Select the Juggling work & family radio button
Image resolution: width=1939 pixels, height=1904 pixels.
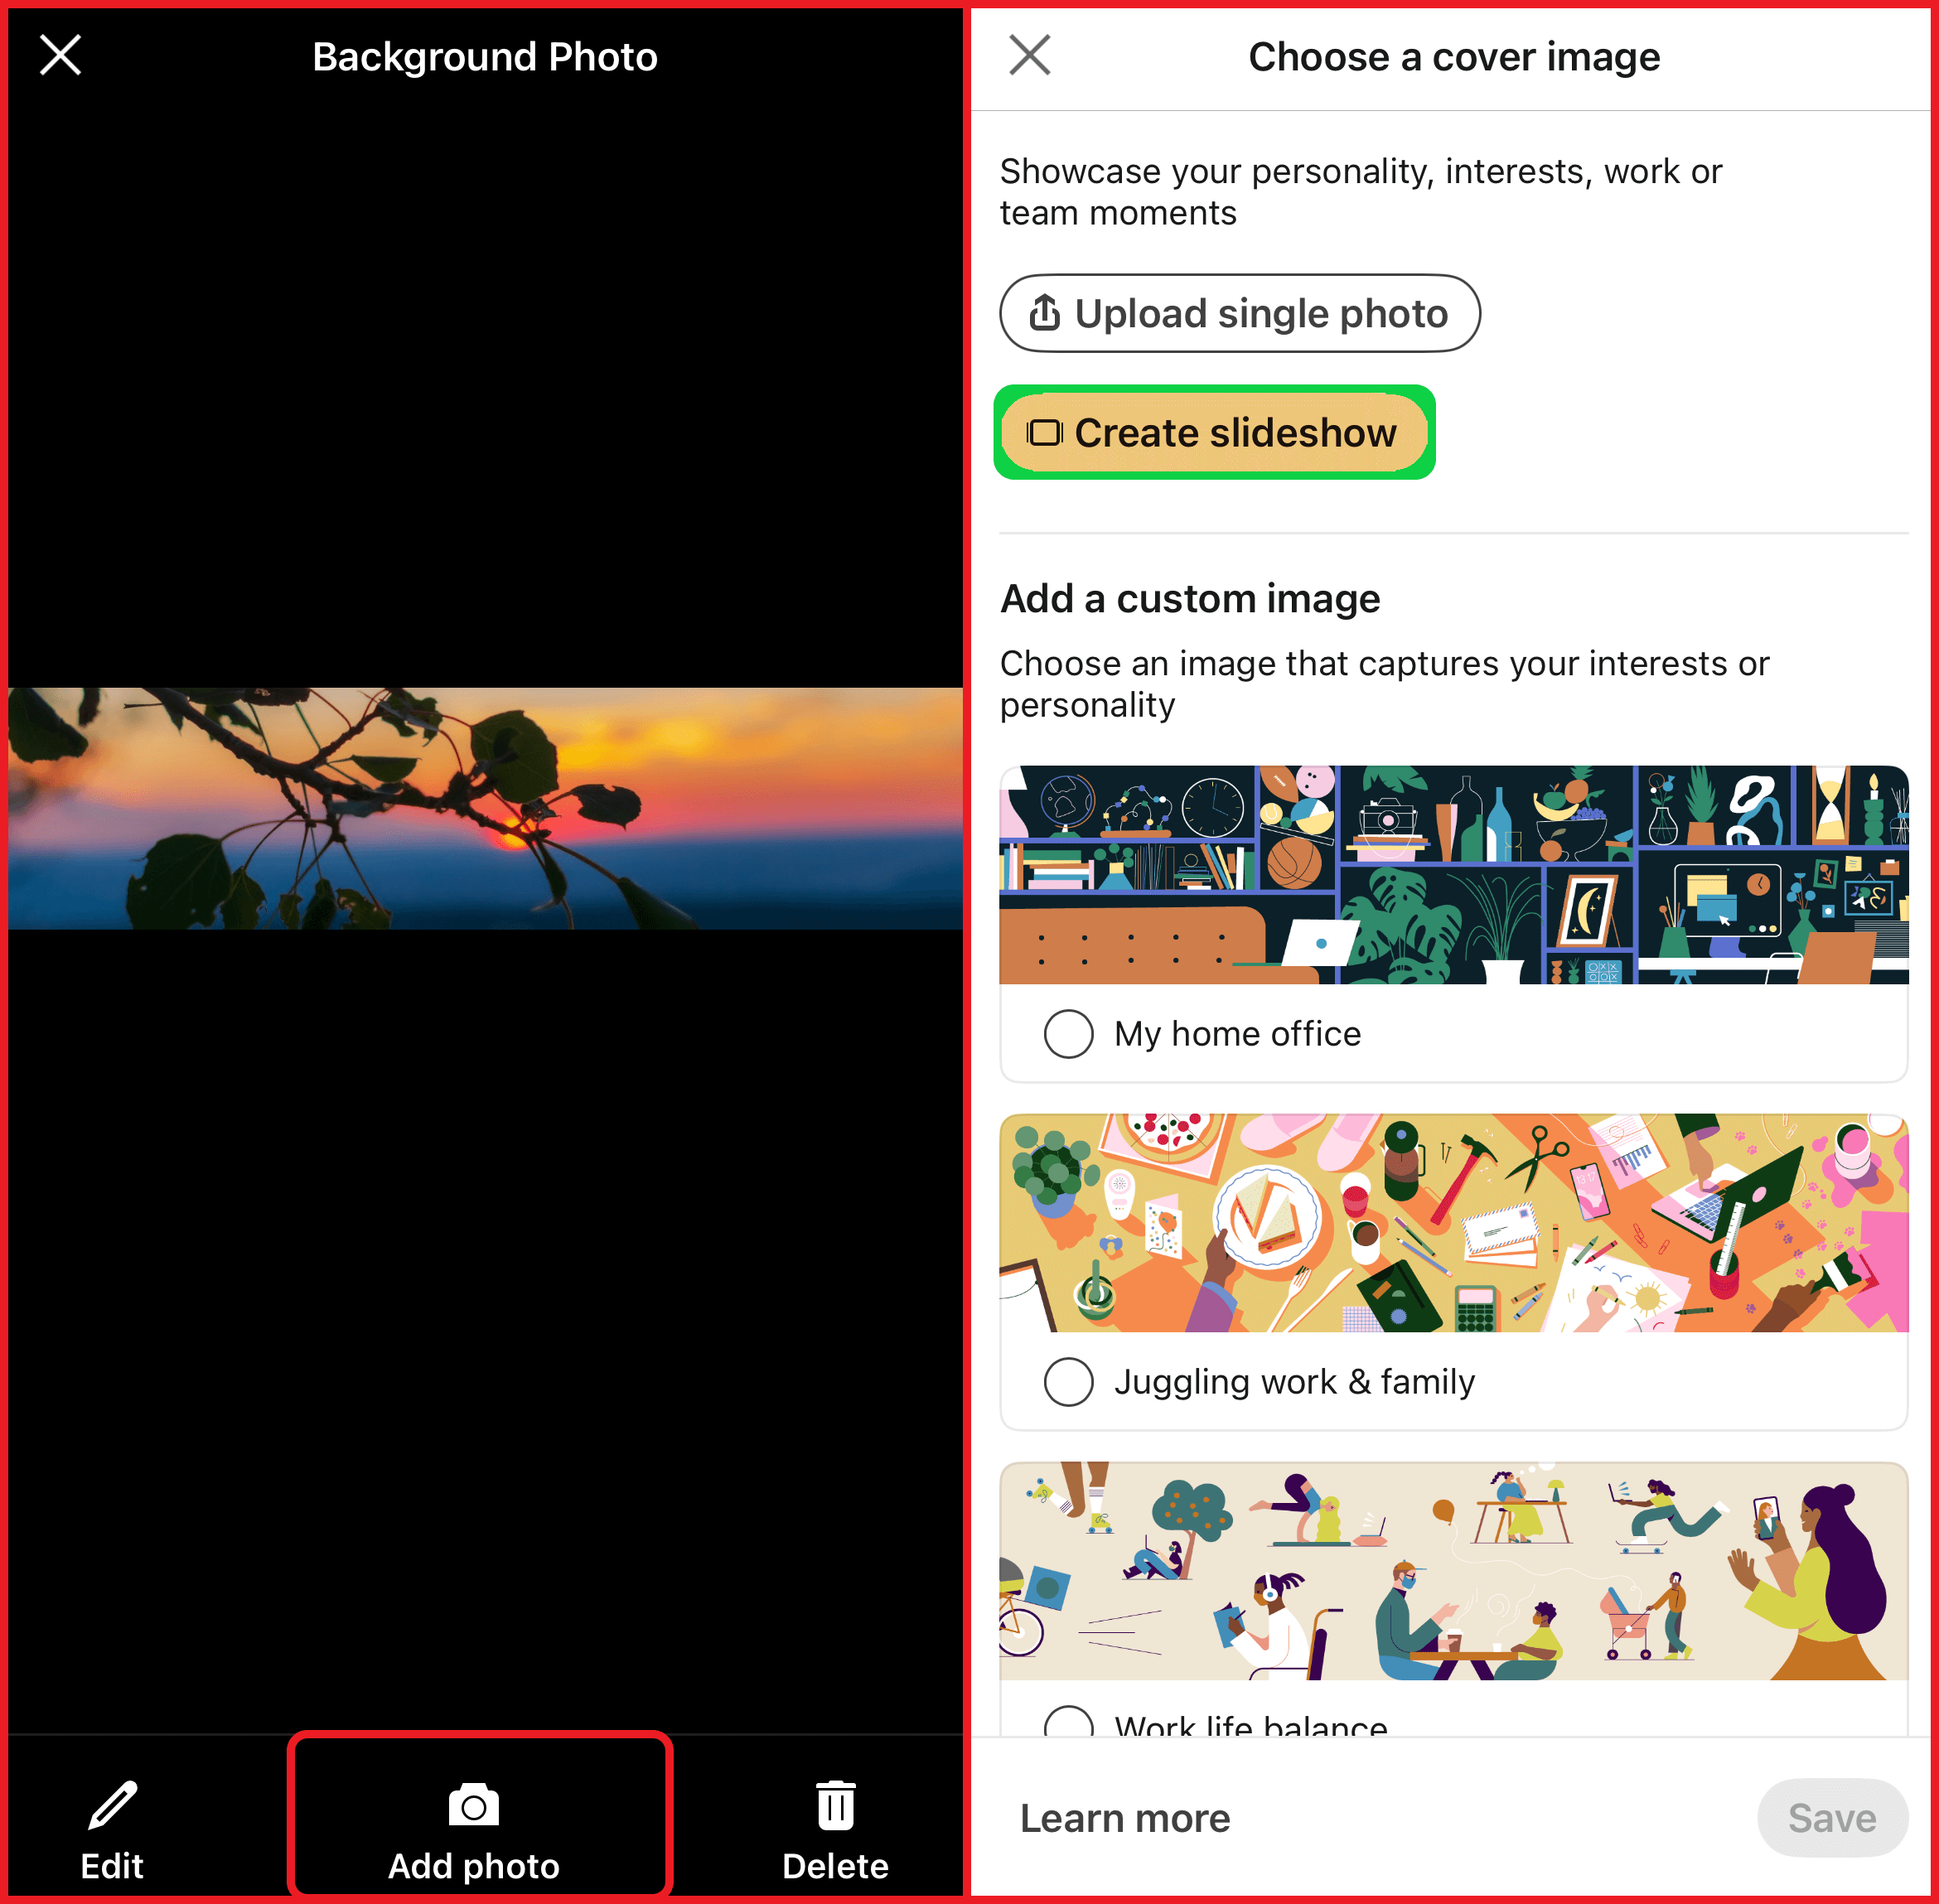coord(1067,1383)
